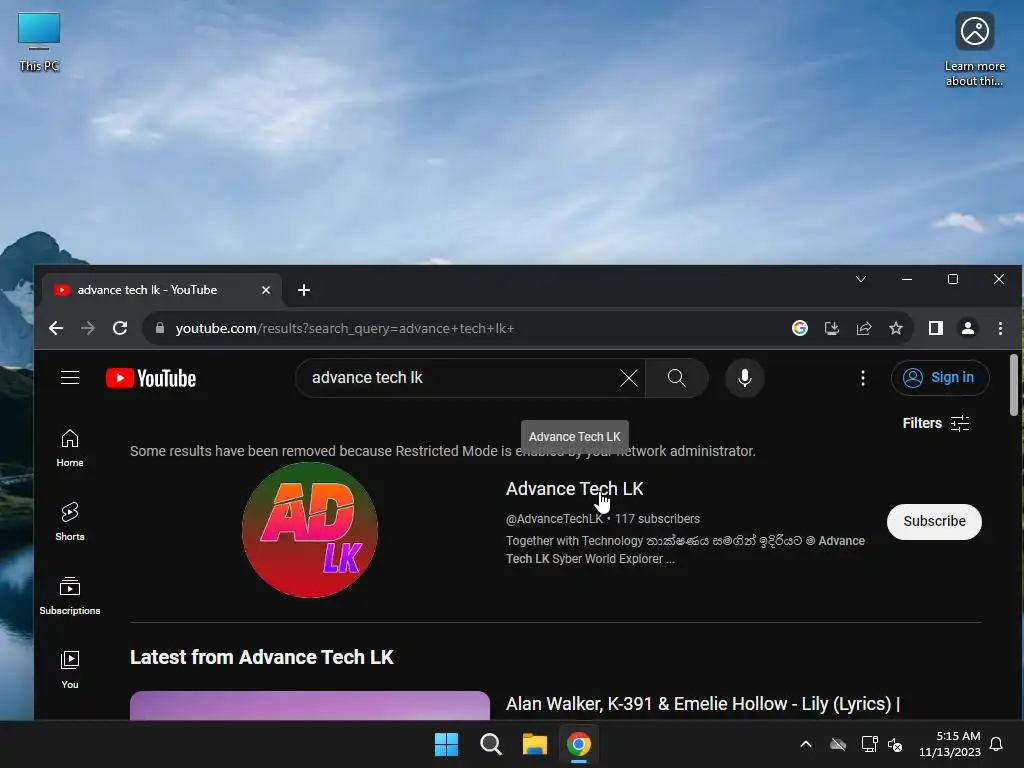
Task: Select Learn more about this picture icon
Action: 974,49
